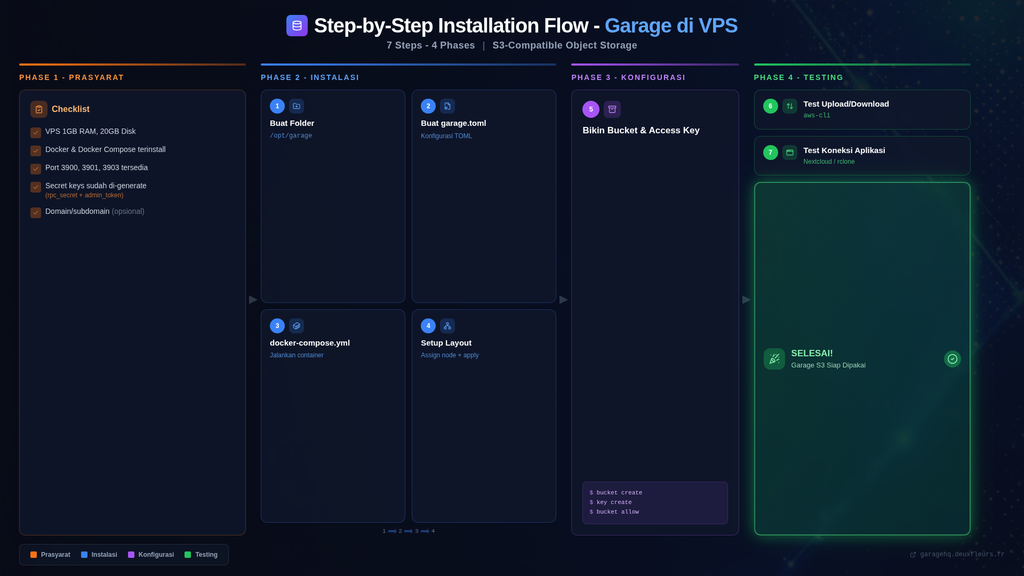Screen dimensions: 1024x576
Task: Select the PHASE 2 - INSTALASI header
Action: [310, 77]
